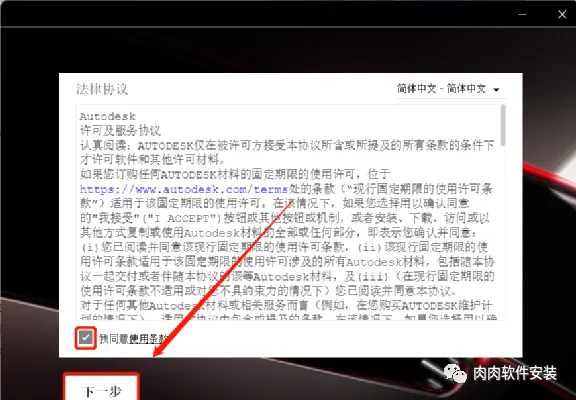Click the 许可及服务协议 line
576x400 pixels.
point(120,131)
